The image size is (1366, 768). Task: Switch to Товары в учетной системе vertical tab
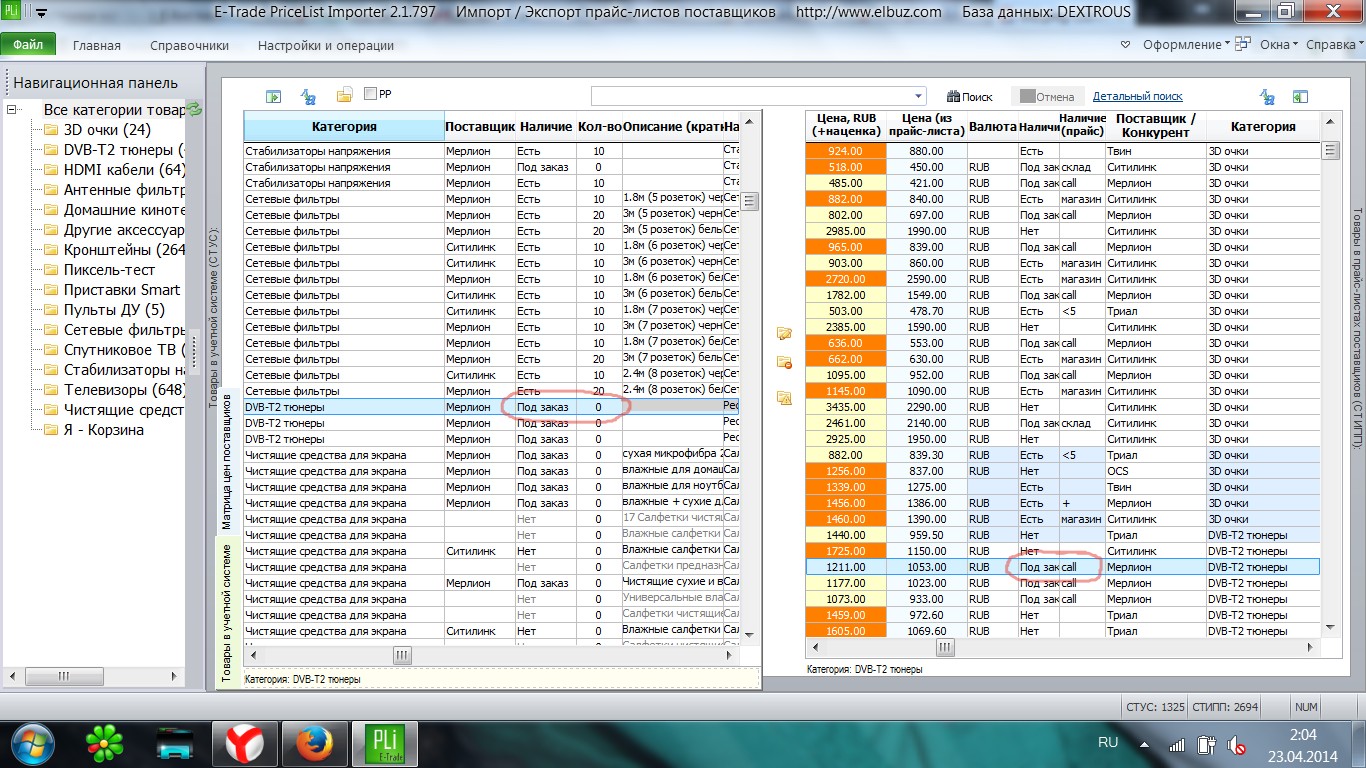[226, 613]
